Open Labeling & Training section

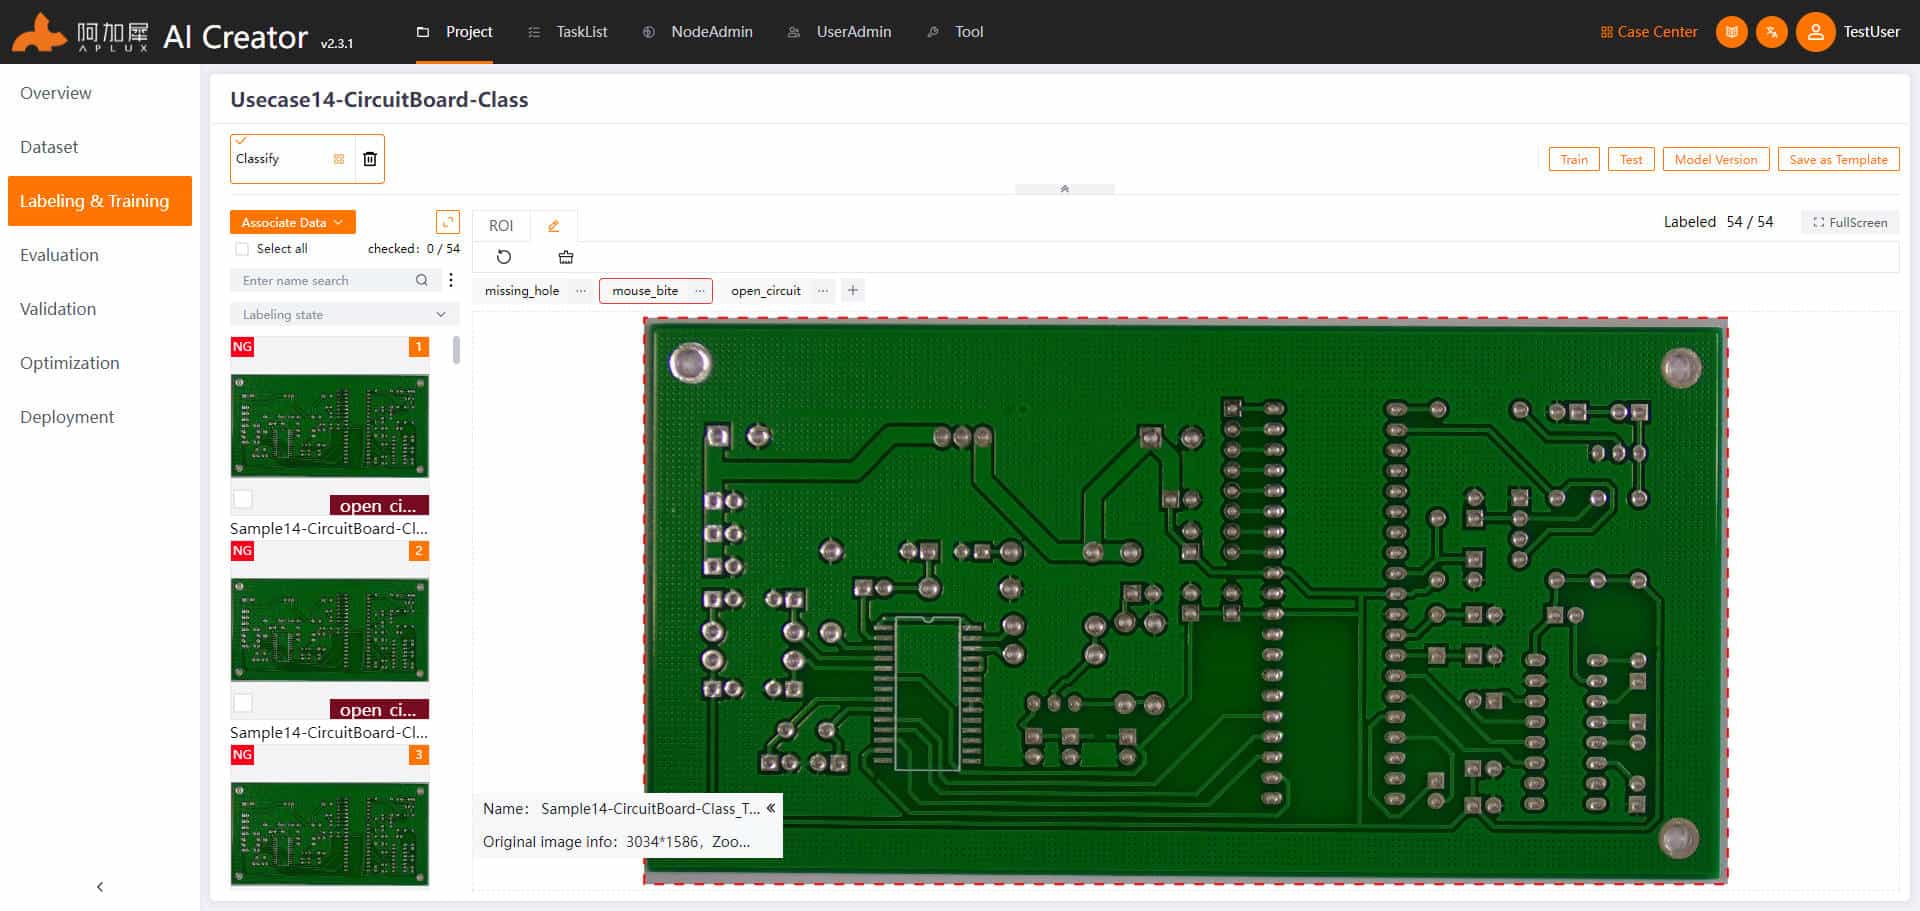(x=100, y=201)
